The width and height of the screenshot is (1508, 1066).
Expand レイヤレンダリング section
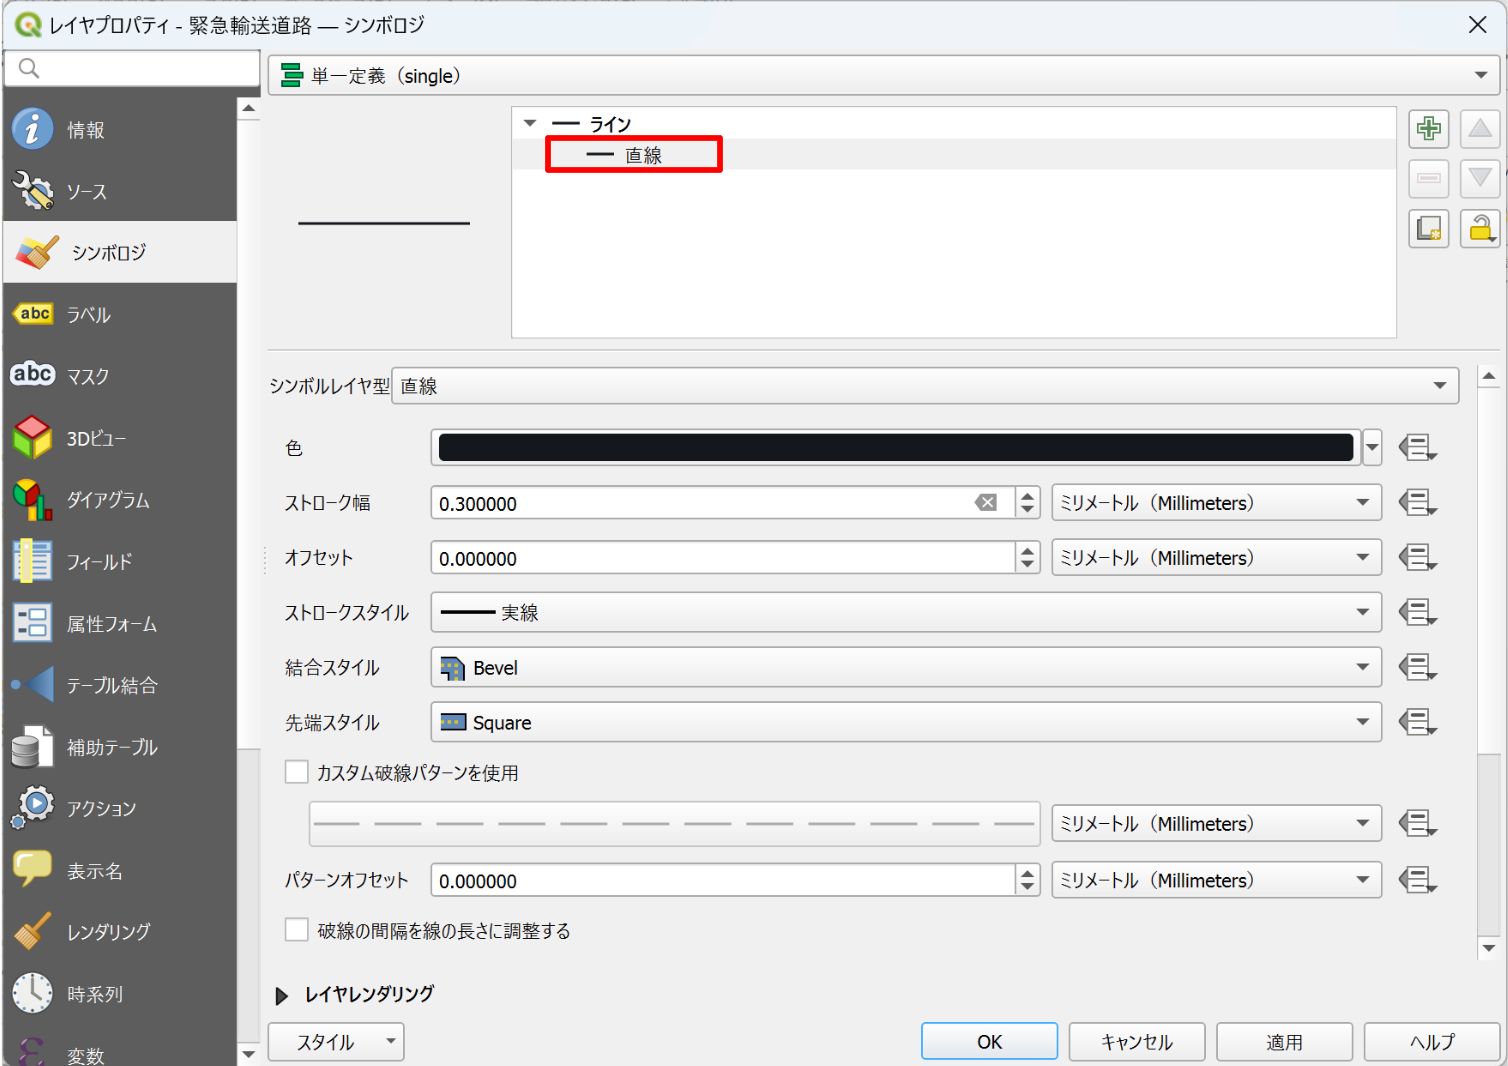[282, 996]
